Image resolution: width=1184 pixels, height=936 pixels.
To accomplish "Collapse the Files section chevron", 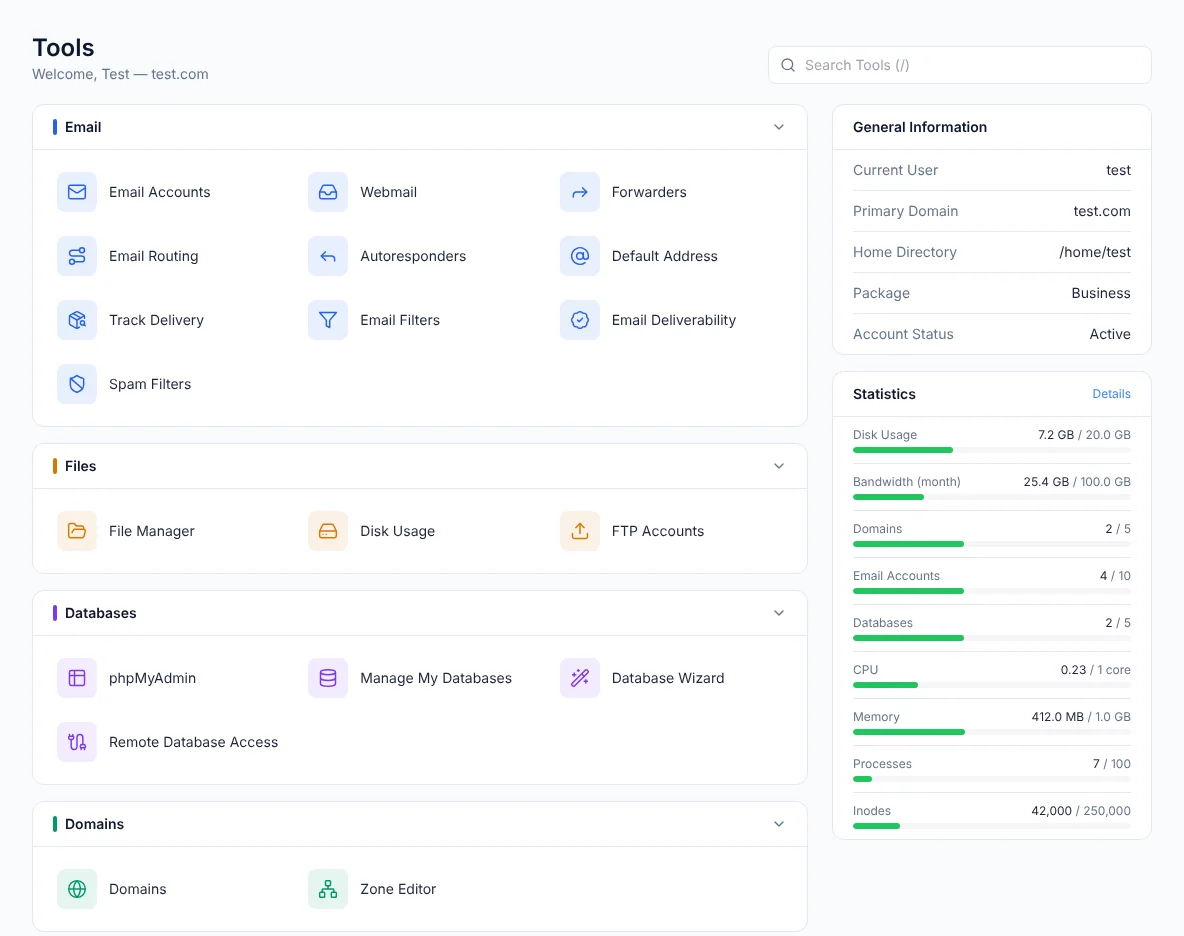I will (779, 466).
